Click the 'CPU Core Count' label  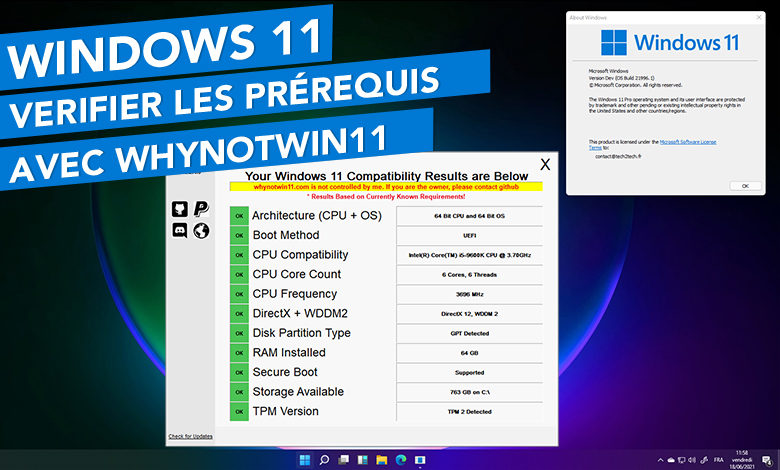pyautogui.click(x=297, y=274)
